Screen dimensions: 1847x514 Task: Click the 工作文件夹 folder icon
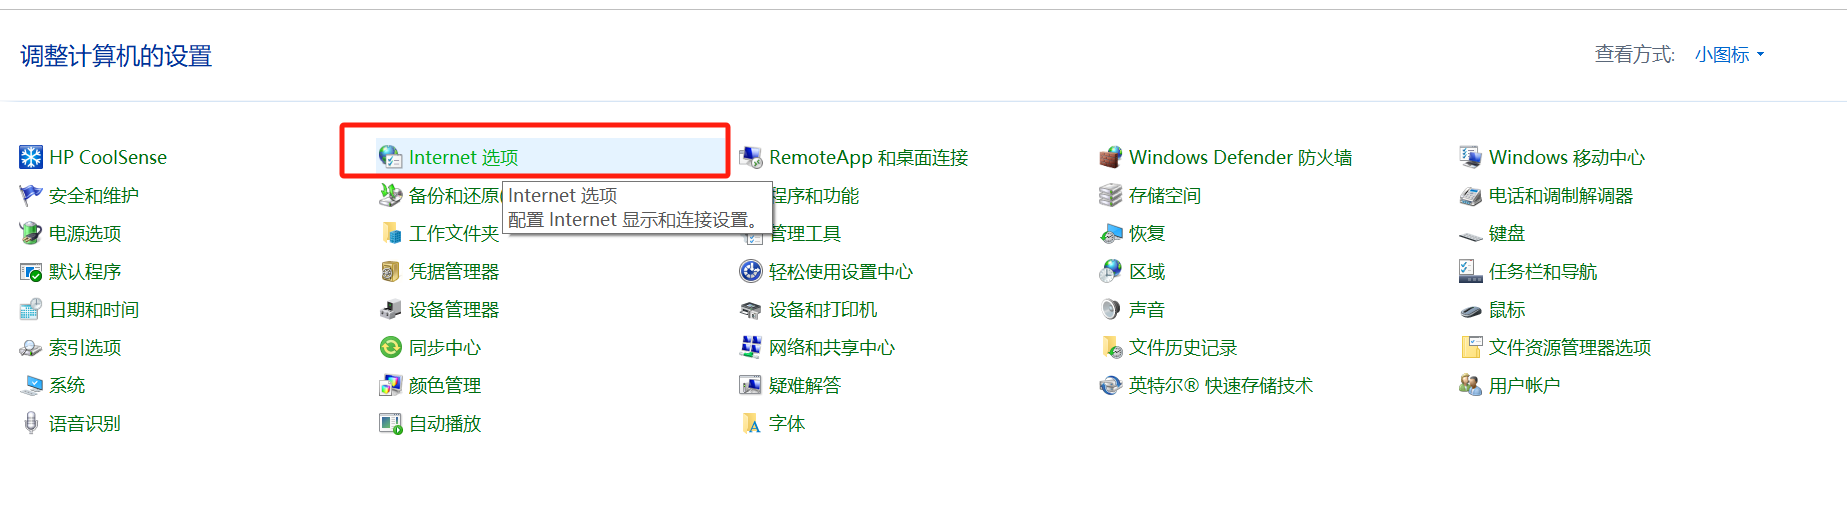pyautogui.click(x=391, y=233)
